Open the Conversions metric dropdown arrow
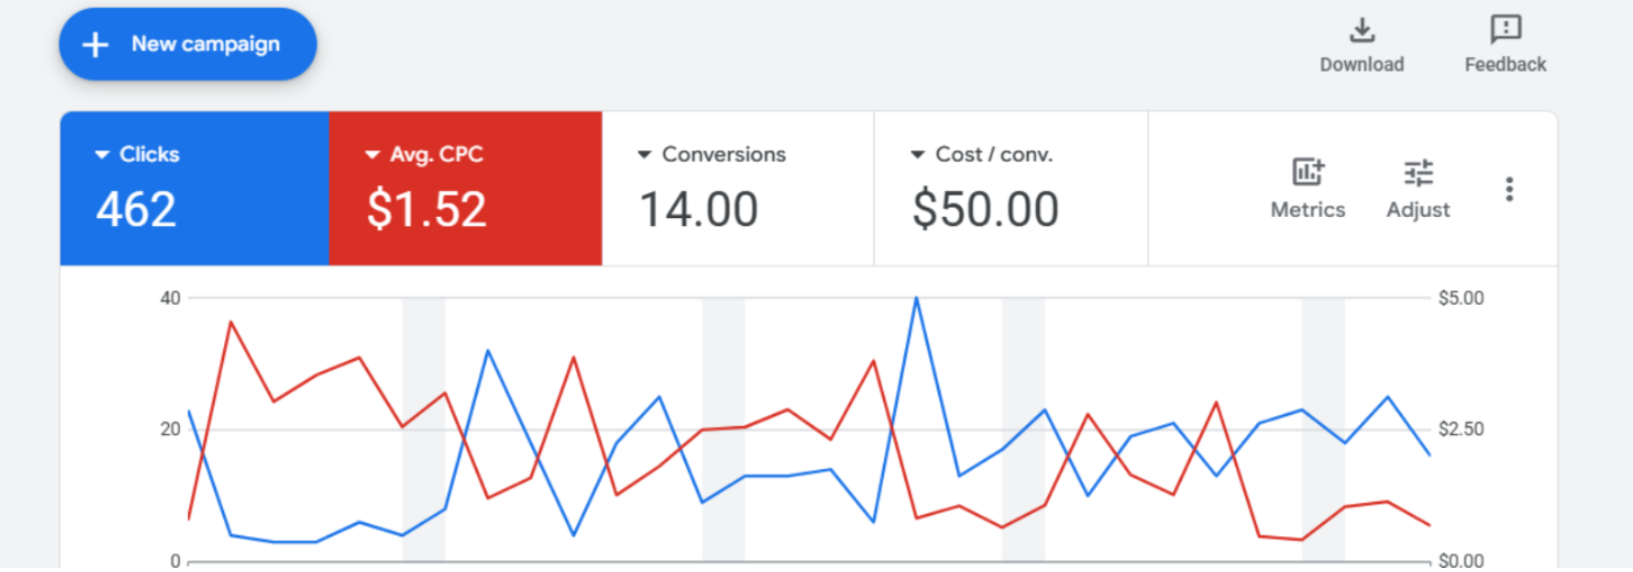Screen dimensions: 1633x572 [x=644, y=155]
